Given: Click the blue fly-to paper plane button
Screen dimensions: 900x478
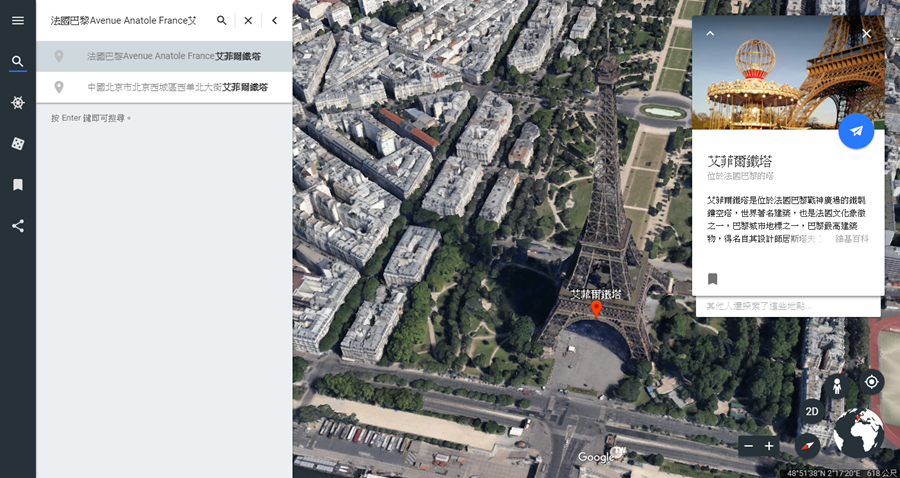Looking at the screenshot, I should tap(856, 131).
